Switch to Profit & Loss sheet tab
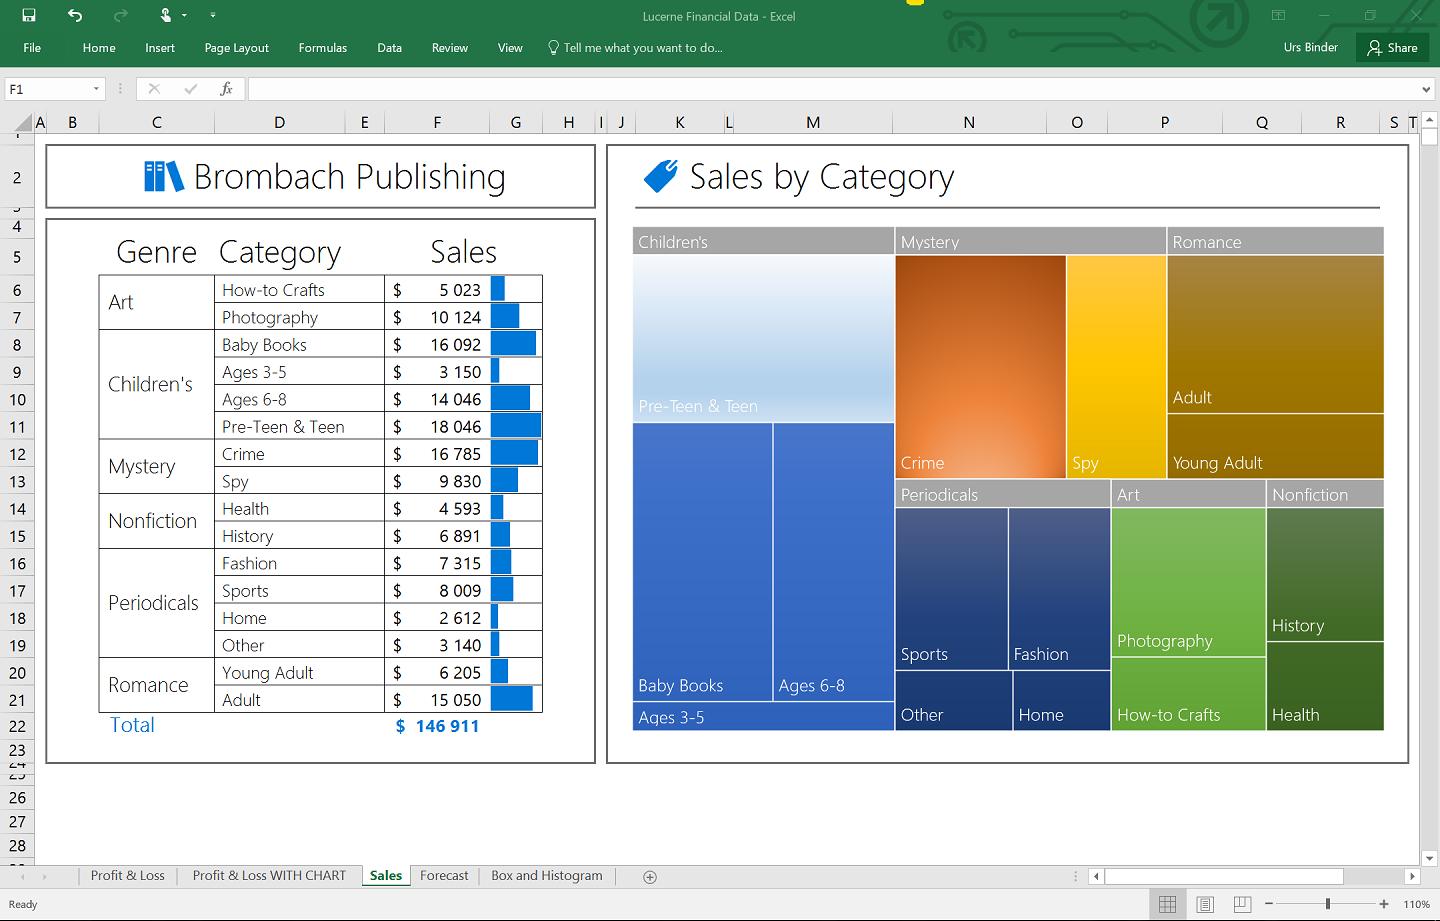Image resolution: width=1440 pixels, height=921 pixels. [x=128, y=875]
